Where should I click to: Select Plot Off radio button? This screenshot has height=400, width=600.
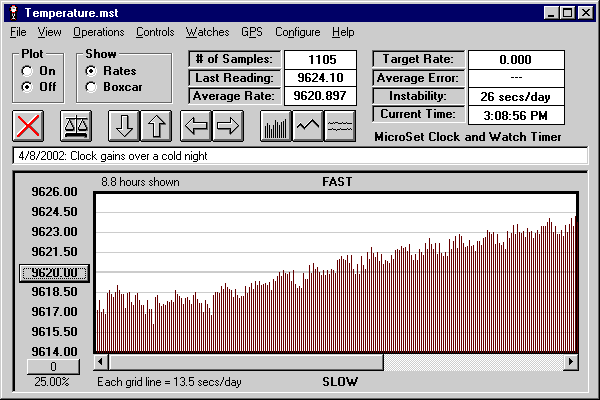pyautogui.click(x=27, y=87)
